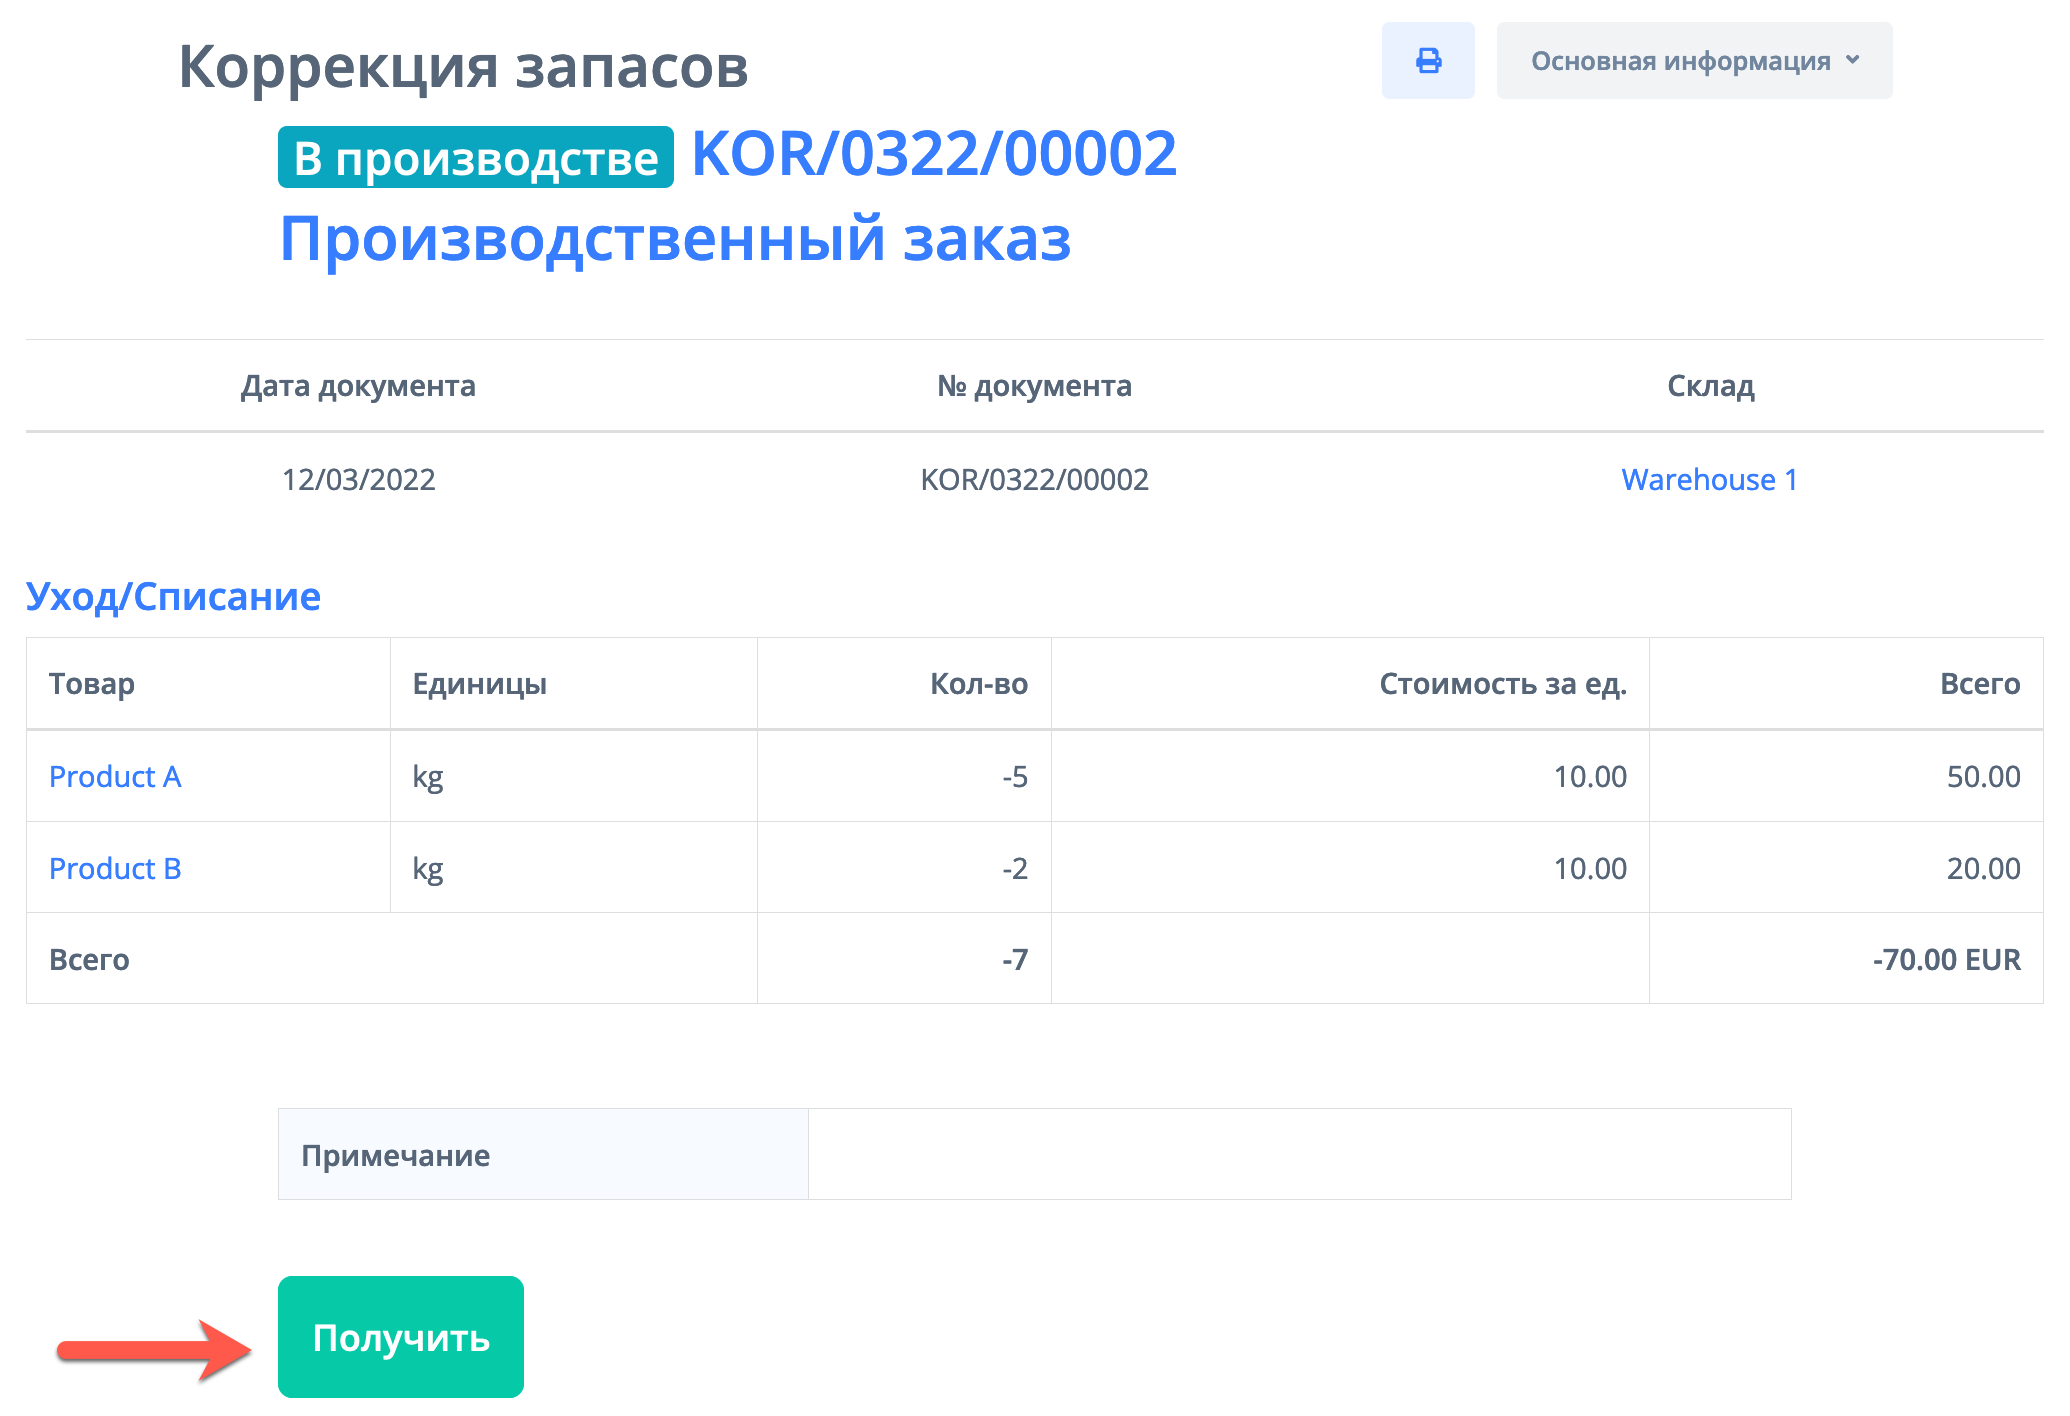2070x1416 pixels.
Task: Open the Product B link
Action: click(115, 868)
